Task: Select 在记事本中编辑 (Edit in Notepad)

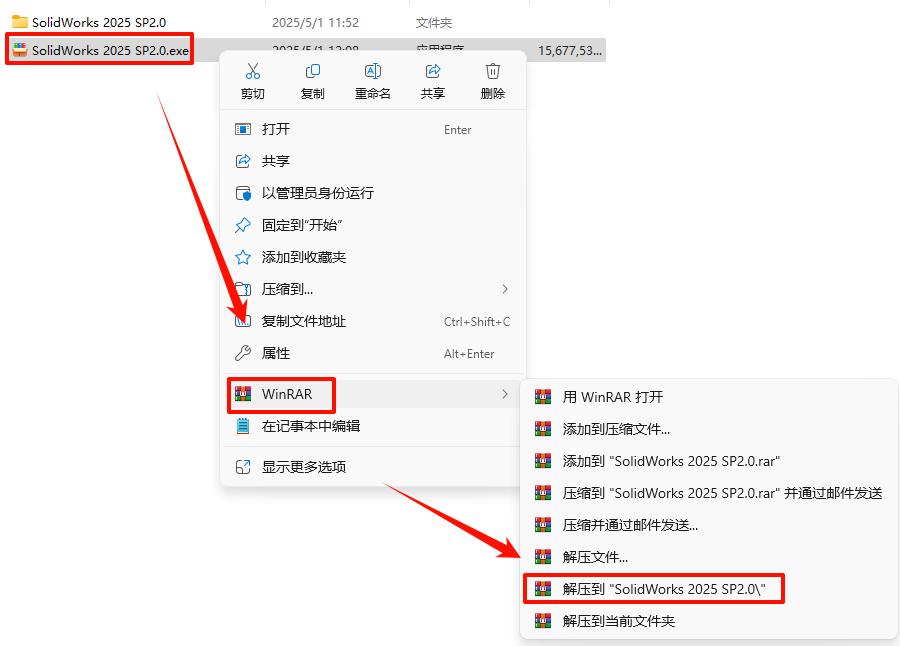Action: 373,426
